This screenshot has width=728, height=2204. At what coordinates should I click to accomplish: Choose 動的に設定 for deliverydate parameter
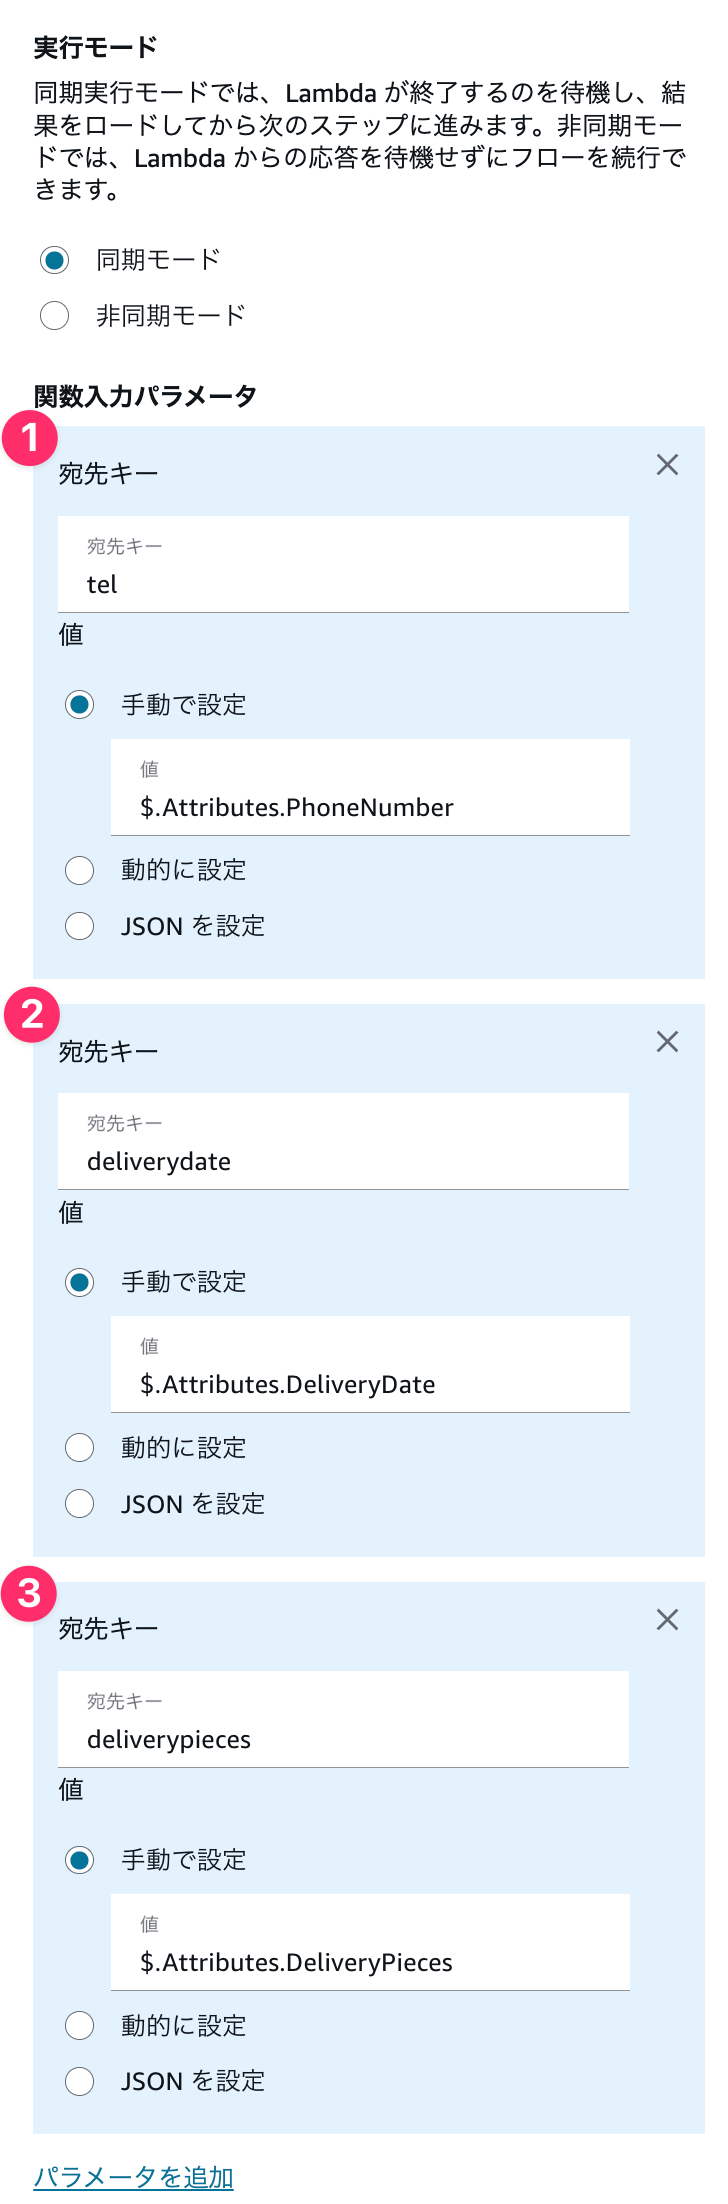79,1447
